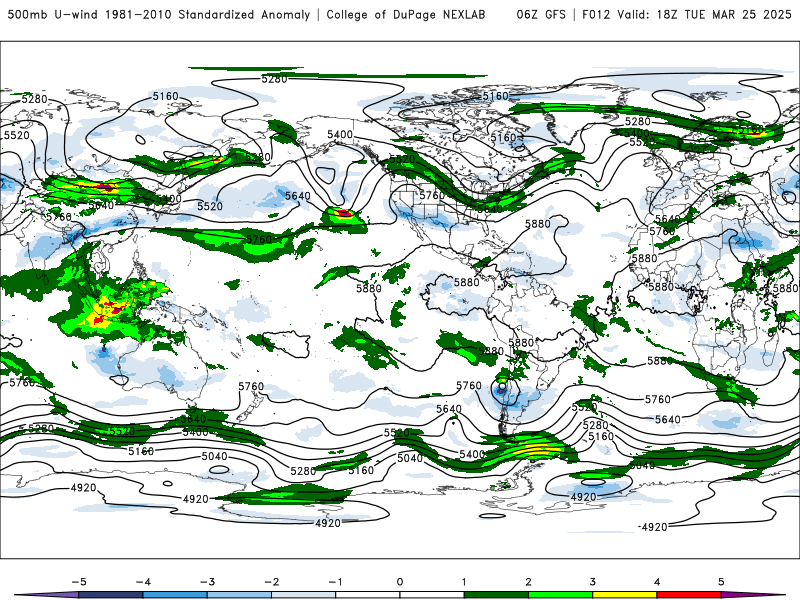Click the 'F012 Valid: 18Z TUE MAR 25 2025' text
Viewport: 800px width, 600px height.
coord(687,14)
